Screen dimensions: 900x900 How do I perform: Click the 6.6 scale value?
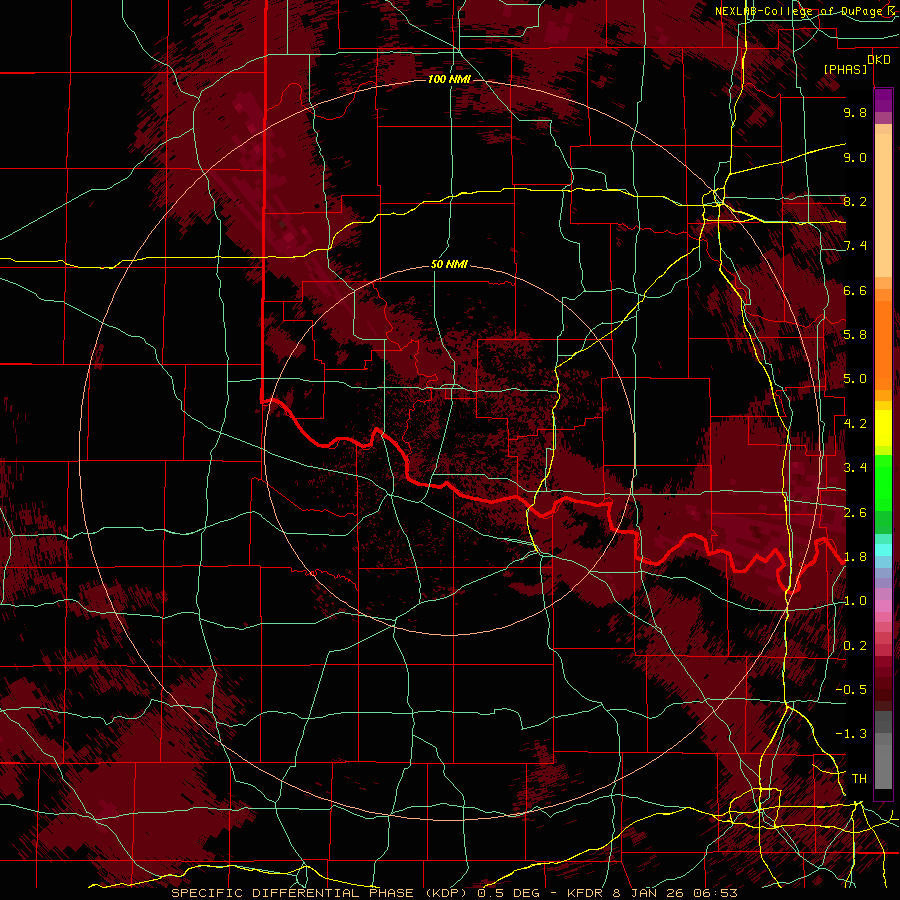(x=855, y=290)
